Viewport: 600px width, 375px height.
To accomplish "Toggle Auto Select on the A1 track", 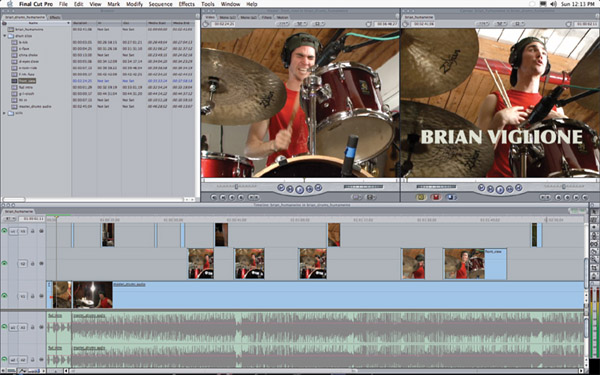I will (x=41, y=327).
